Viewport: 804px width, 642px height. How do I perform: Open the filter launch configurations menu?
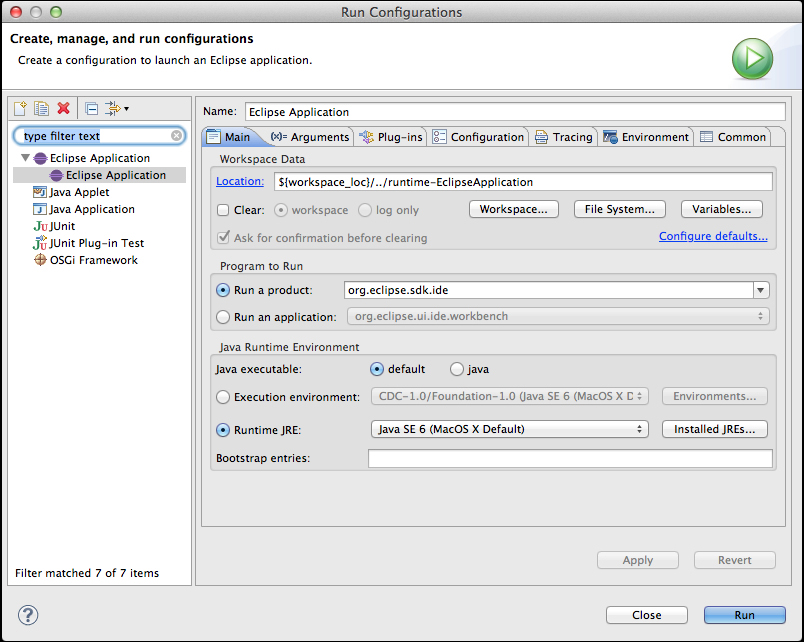pos(116,108)
